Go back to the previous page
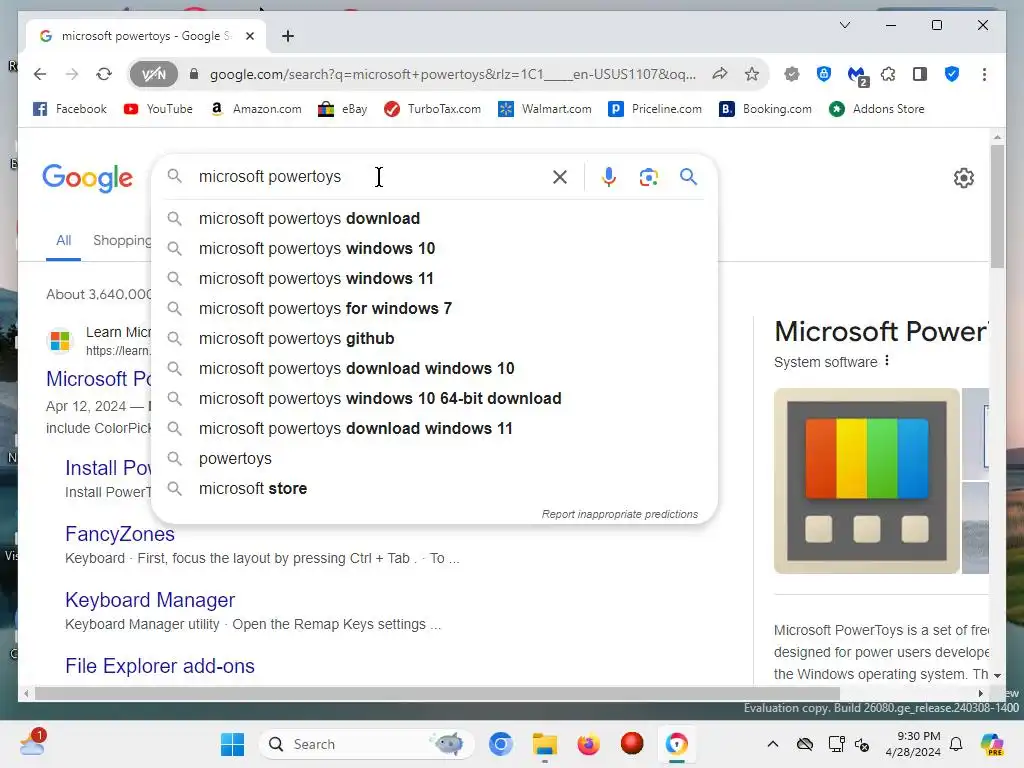The width and height of the screenshot is (1024, 768). pos(40,74)
